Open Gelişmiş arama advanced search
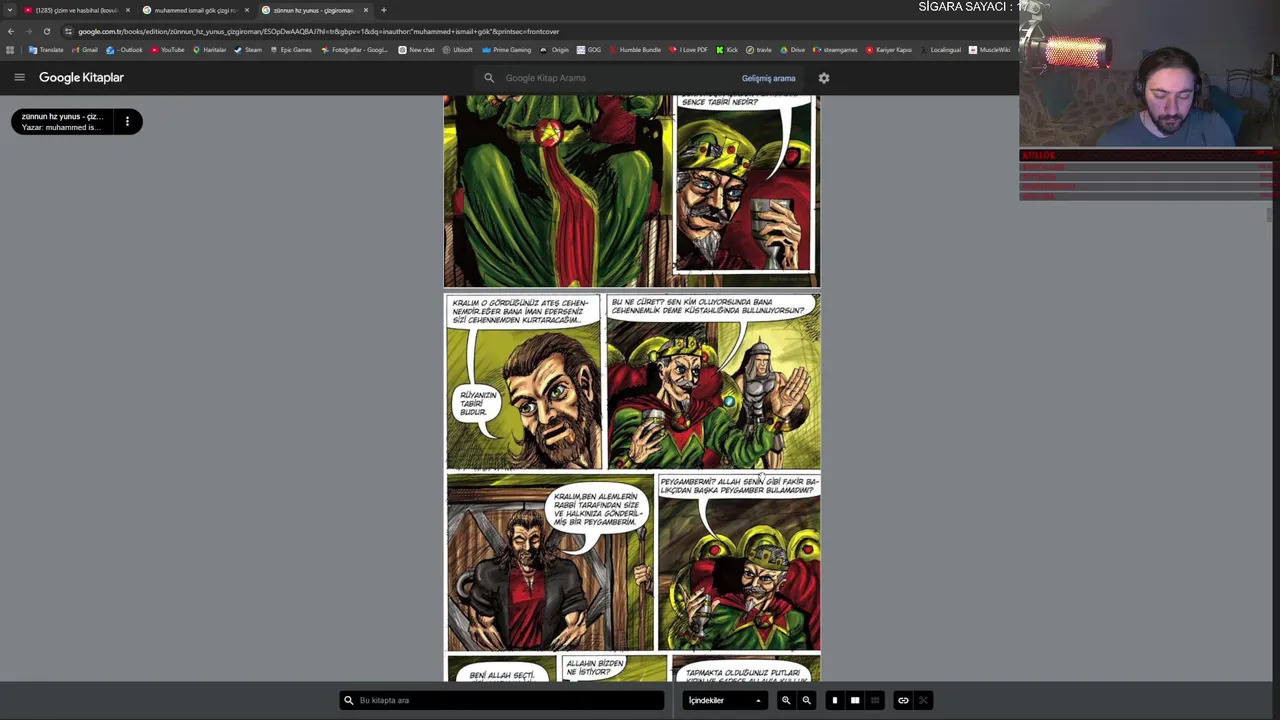Viewport: 1280px width, 720px height. [x=768, y=78]
